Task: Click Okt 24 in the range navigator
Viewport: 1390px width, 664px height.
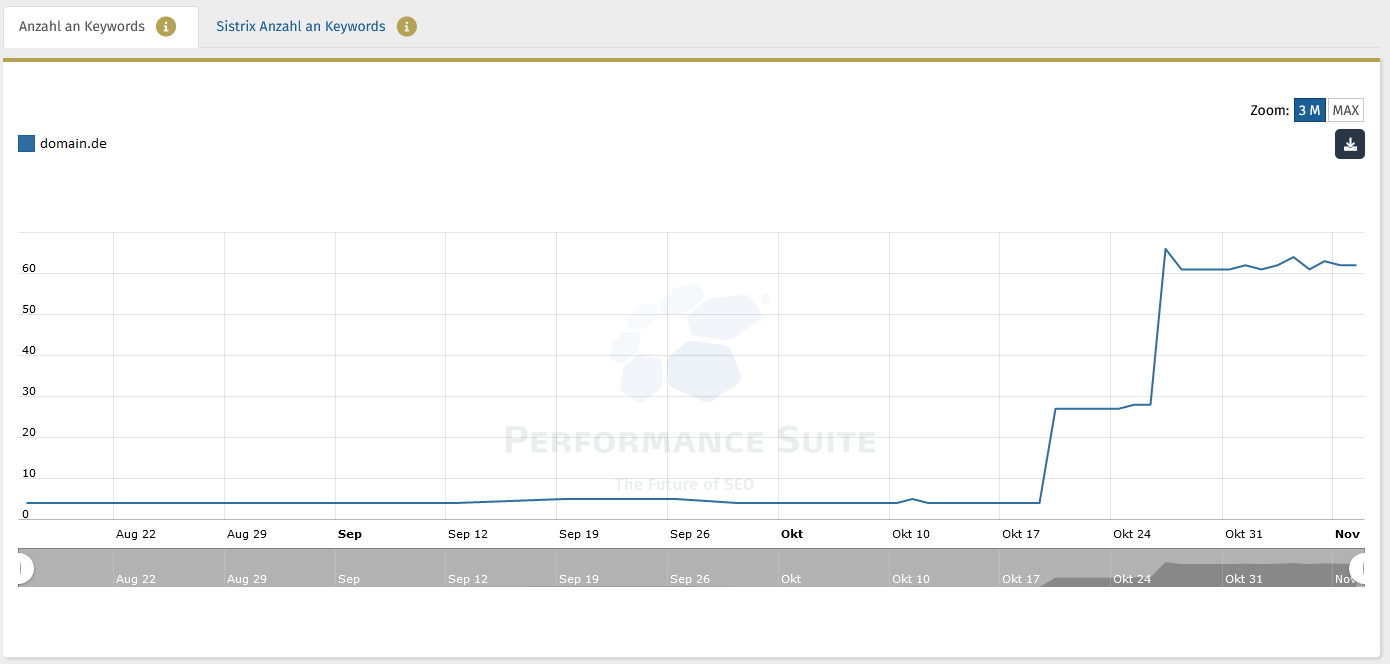Action: pyautogui.click(x=1132, y=579)
